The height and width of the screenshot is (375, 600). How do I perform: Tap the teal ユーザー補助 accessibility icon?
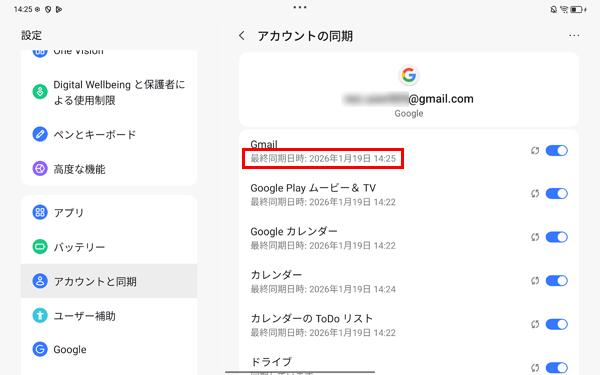[x=40, y=316]
